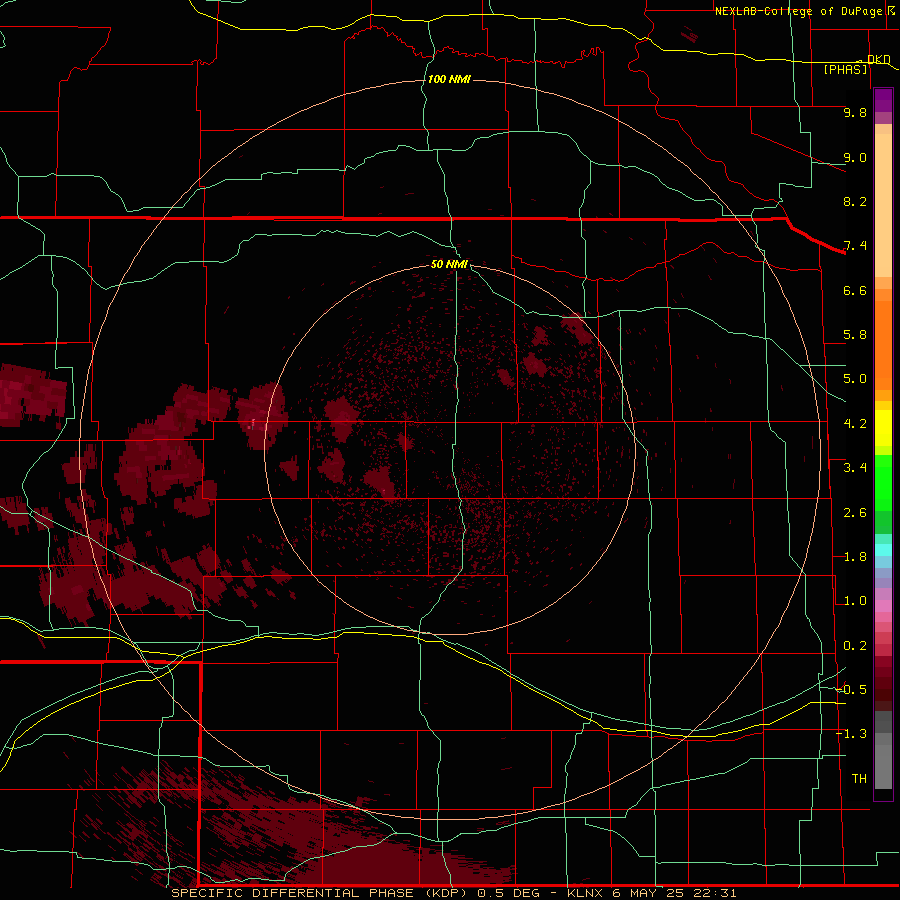
Task: Click the [PHAS] label above the color scale
Action: tap(845, 69)
